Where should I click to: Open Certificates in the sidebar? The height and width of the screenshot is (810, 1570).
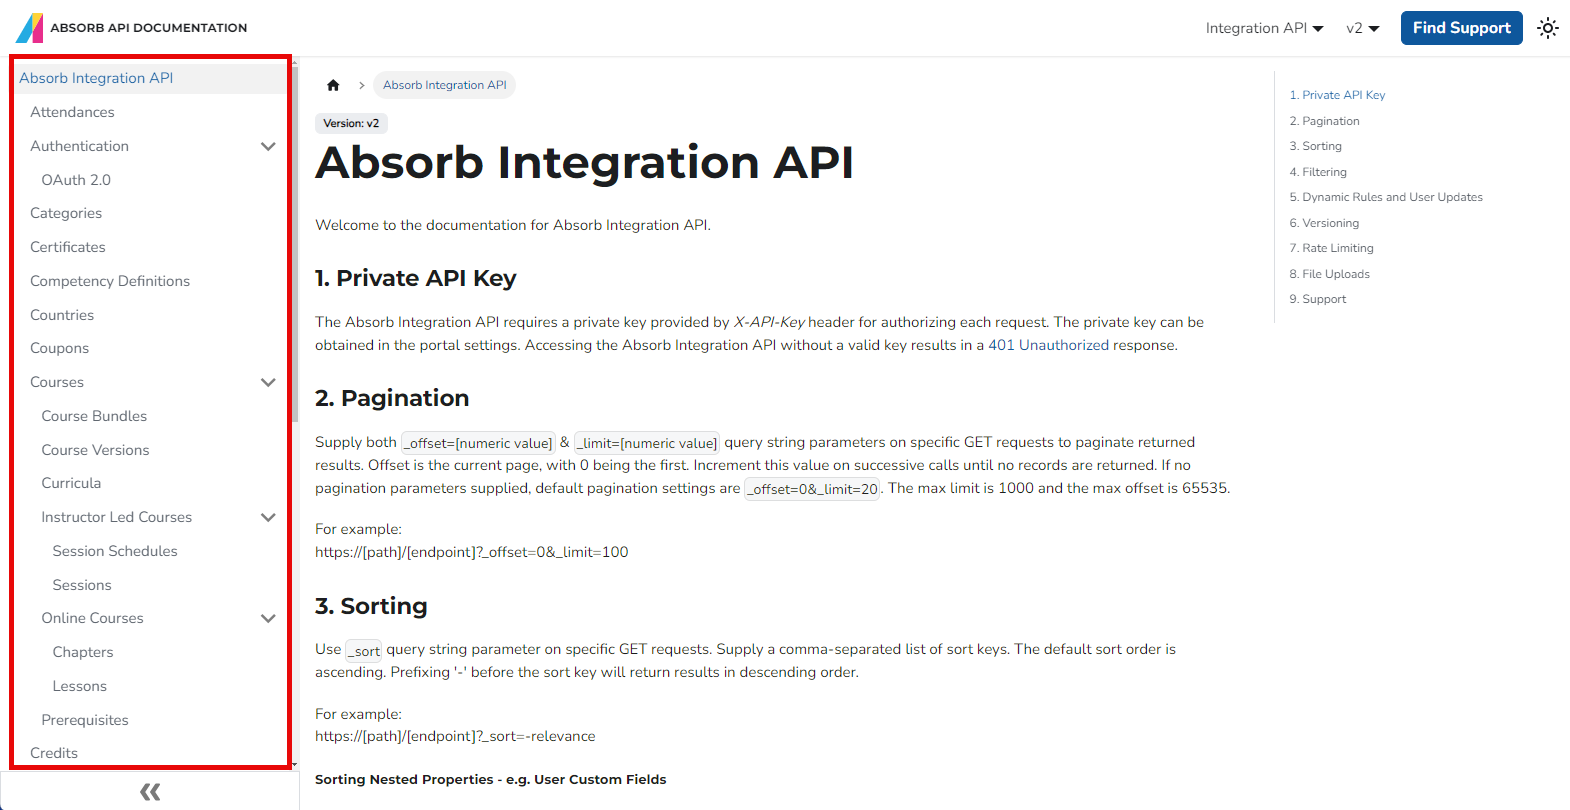tap(68, 247)
